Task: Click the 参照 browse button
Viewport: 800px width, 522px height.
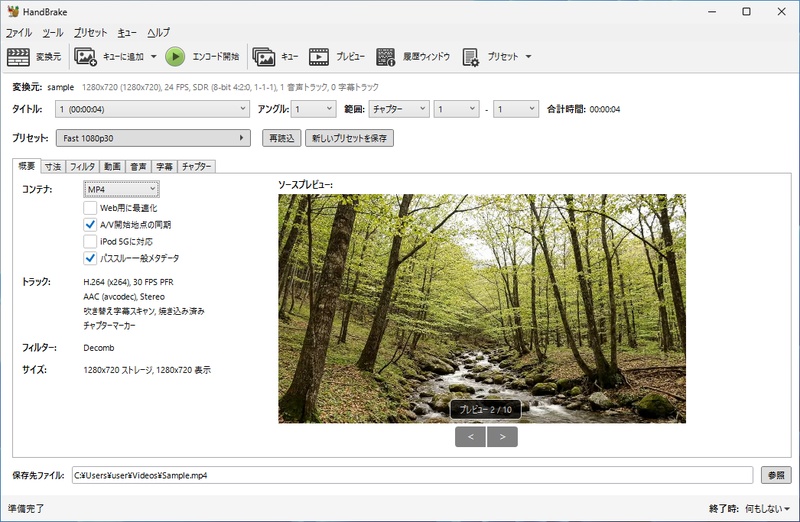Action: coord(776,475)
